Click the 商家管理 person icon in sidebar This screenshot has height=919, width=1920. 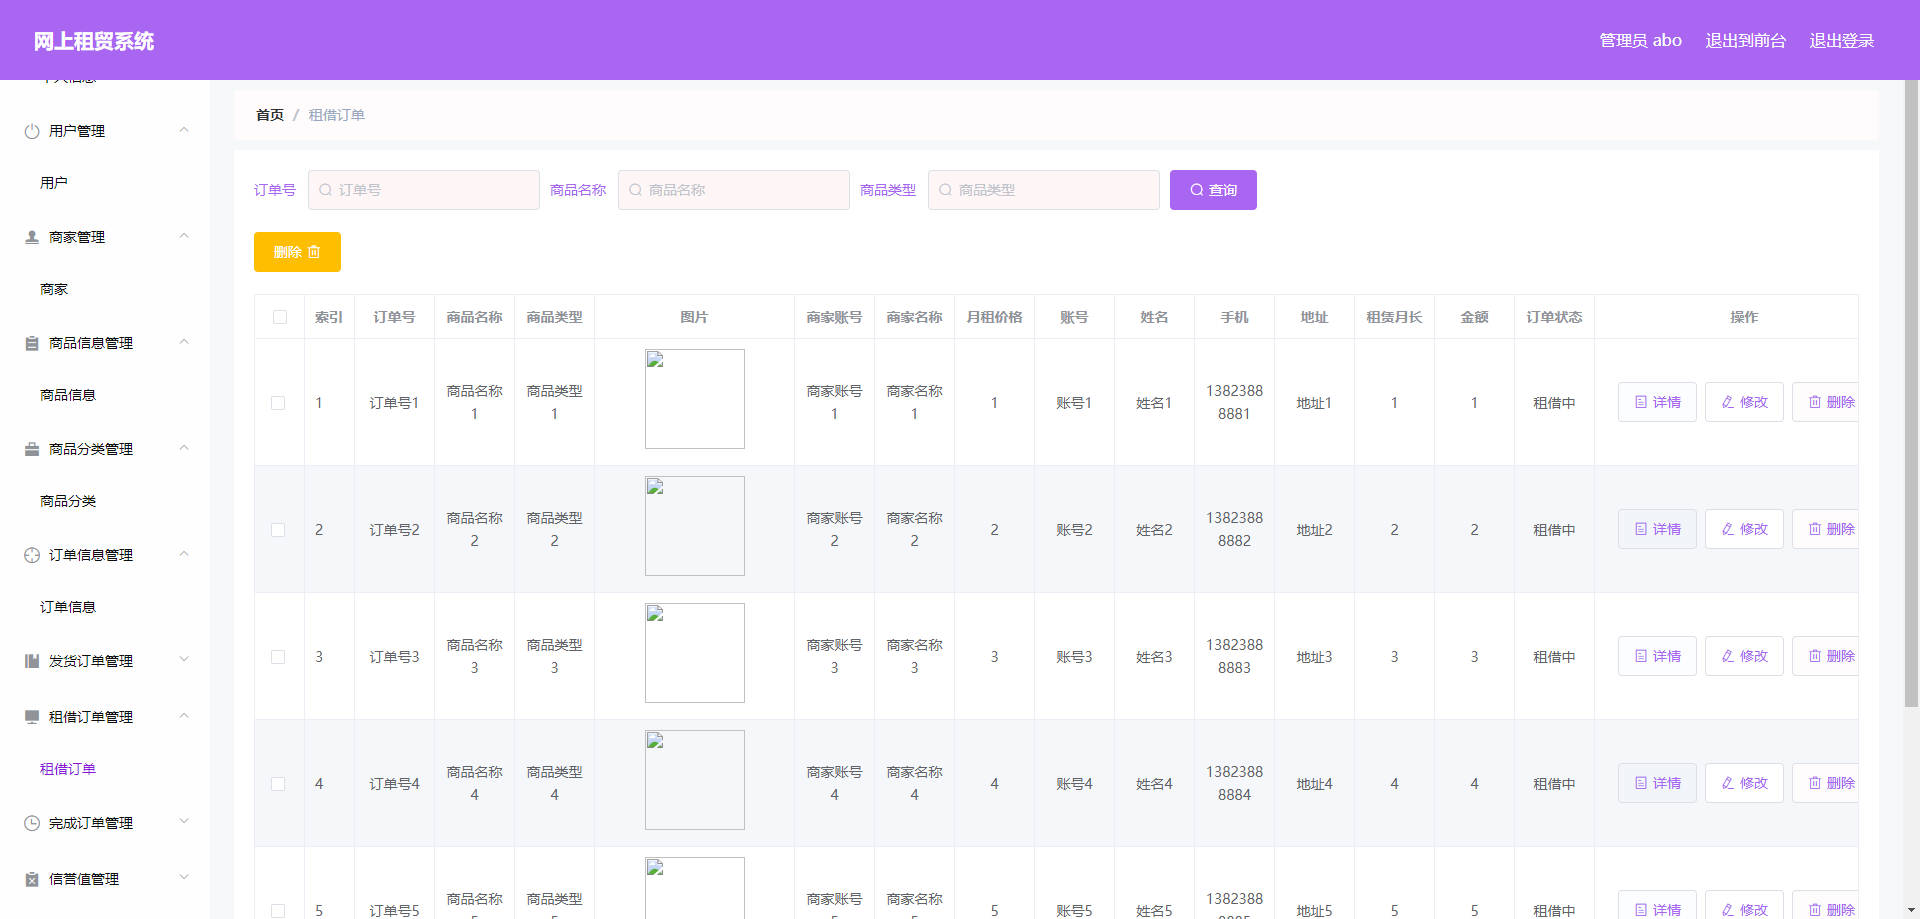tap(32, 237)
